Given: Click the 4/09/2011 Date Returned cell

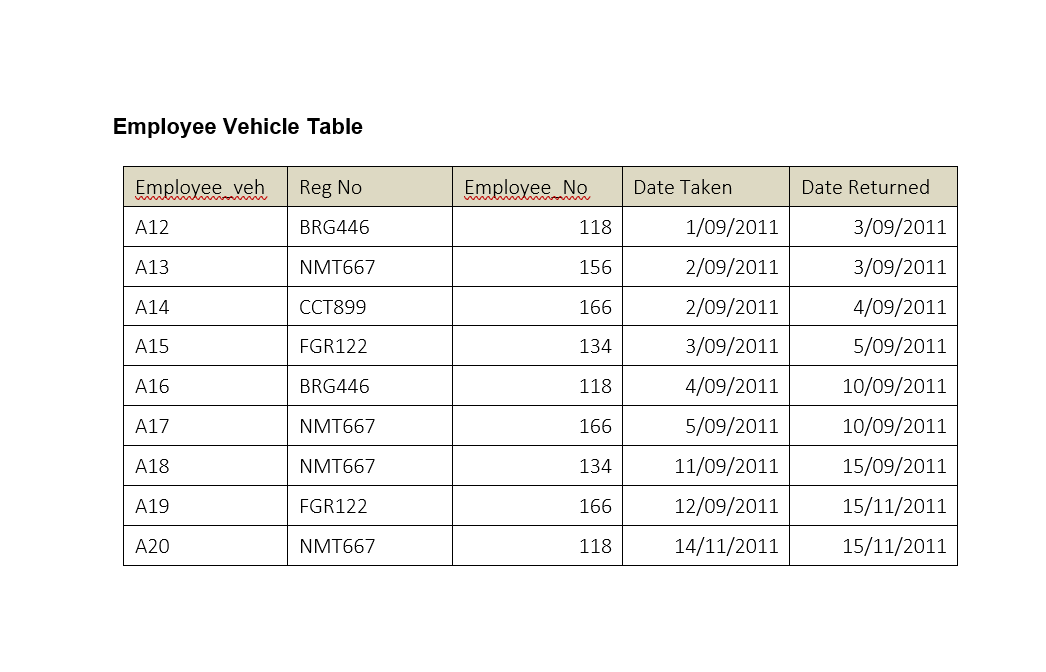Looking at the screenshot, I should pyautogui.click(x=873, y=306).
